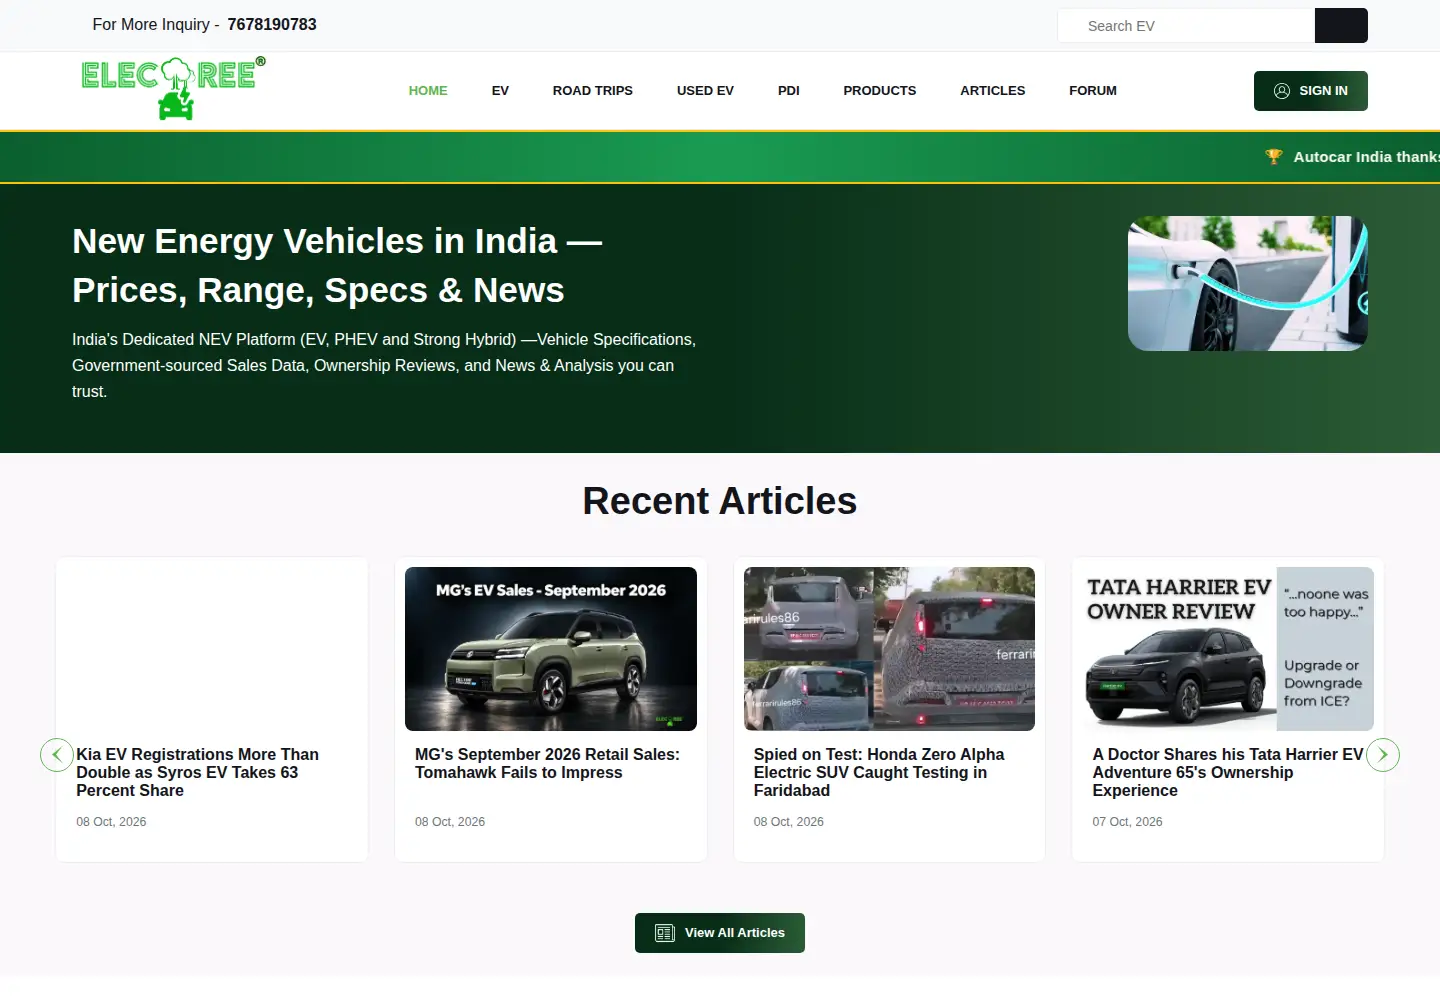Click the View All Articles button
This screenshot has width=1440, height=1000.
[720, 933]
